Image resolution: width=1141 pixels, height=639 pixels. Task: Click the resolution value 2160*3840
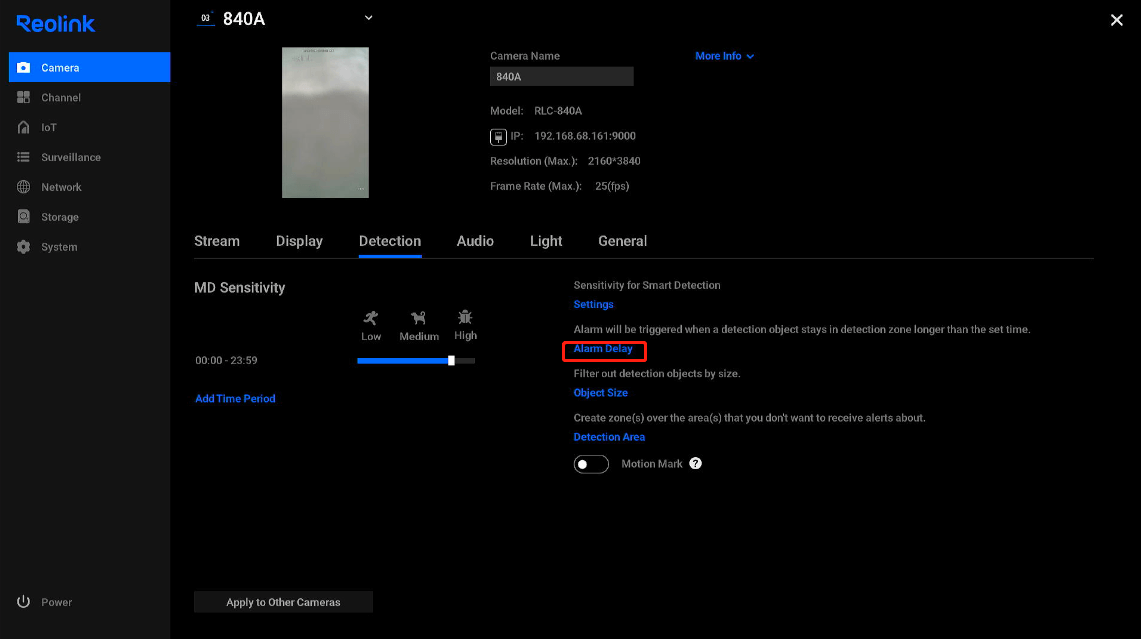pyautogui.click(x=614, y=161)
